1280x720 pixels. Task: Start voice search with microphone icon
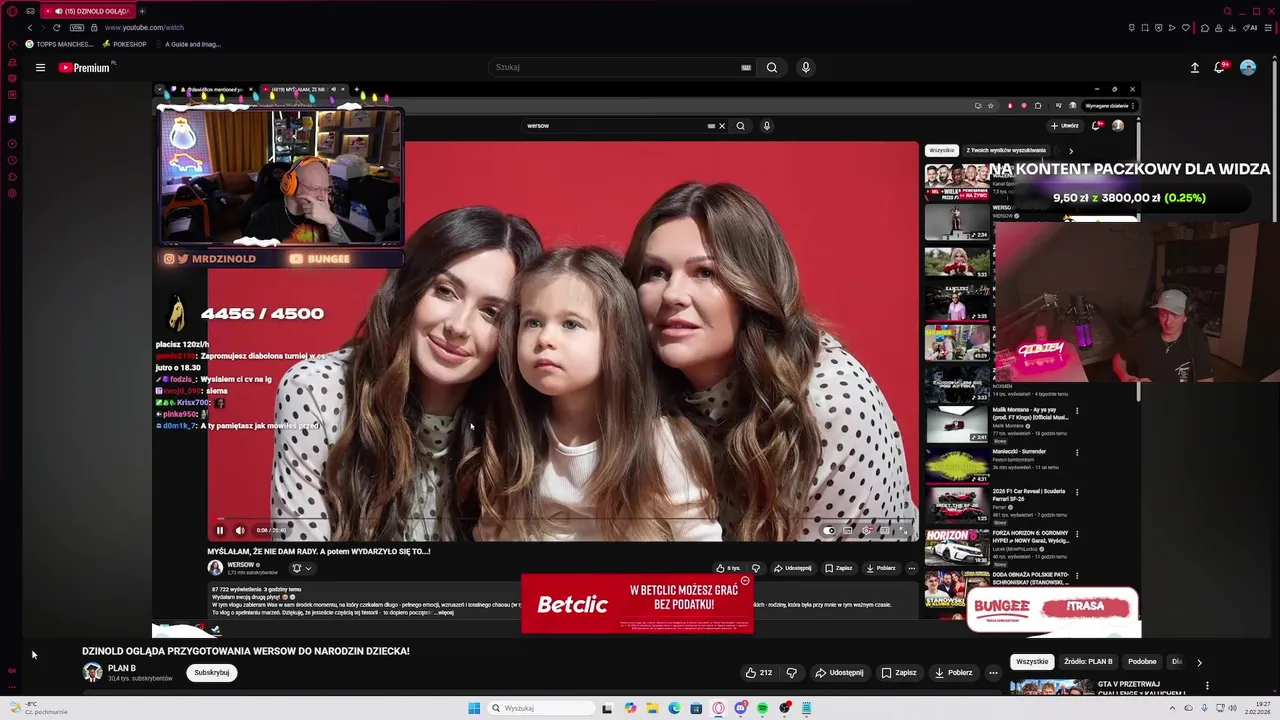coord(806,67)
